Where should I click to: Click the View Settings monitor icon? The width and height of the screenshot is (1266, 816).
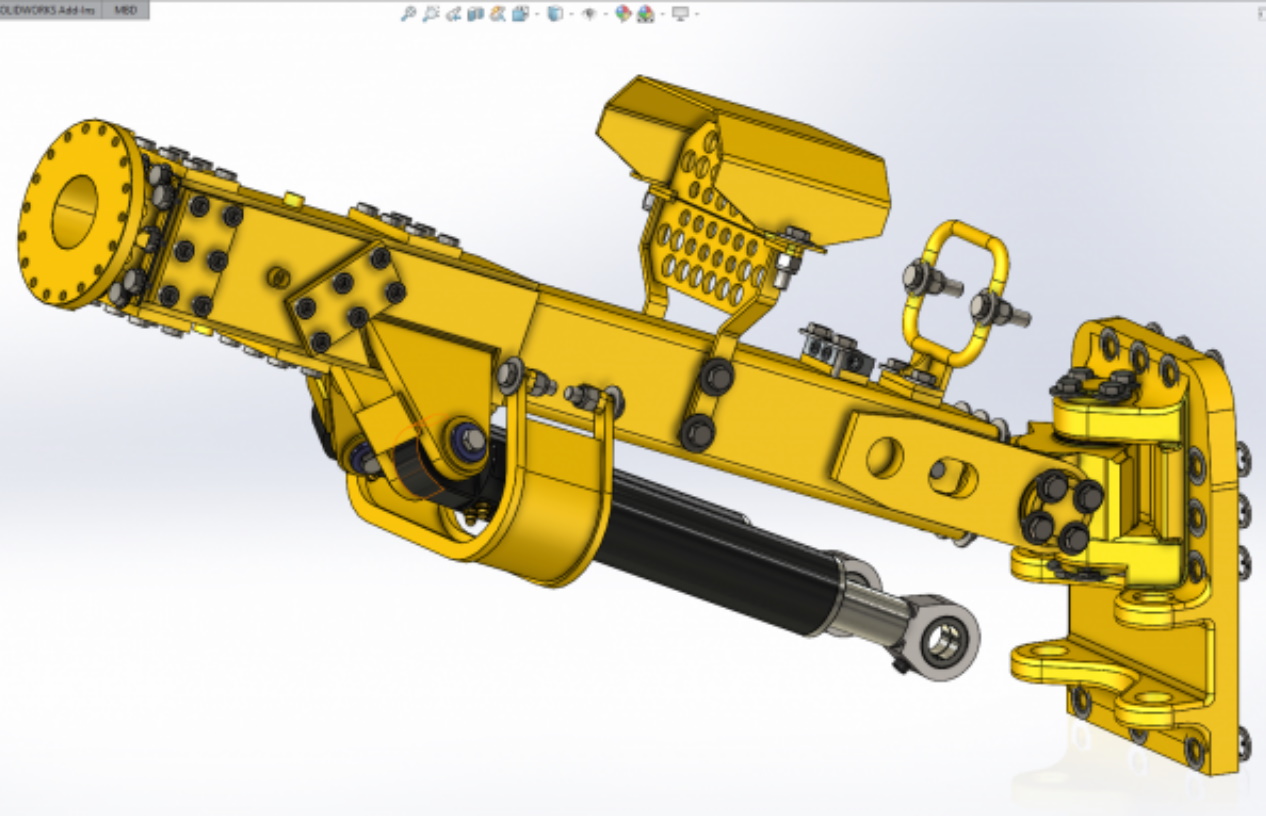click(680, 14)
